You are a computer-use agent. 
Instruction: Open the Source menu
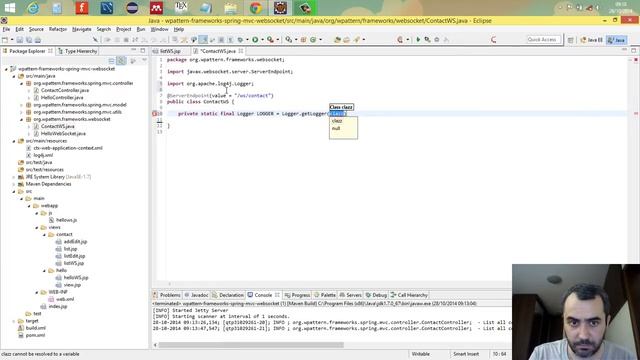point(36,29)
